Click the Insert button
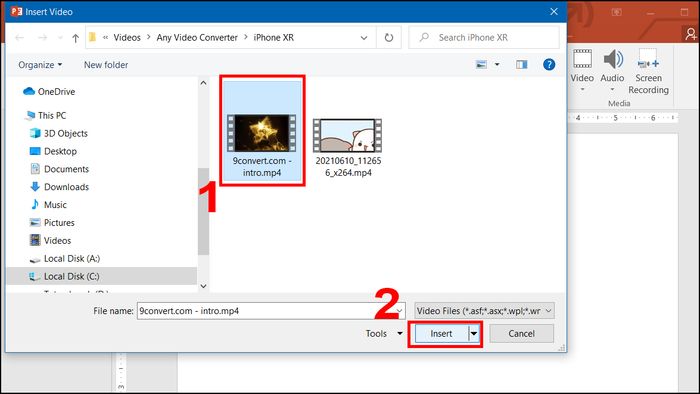 (x=441, y=334)
